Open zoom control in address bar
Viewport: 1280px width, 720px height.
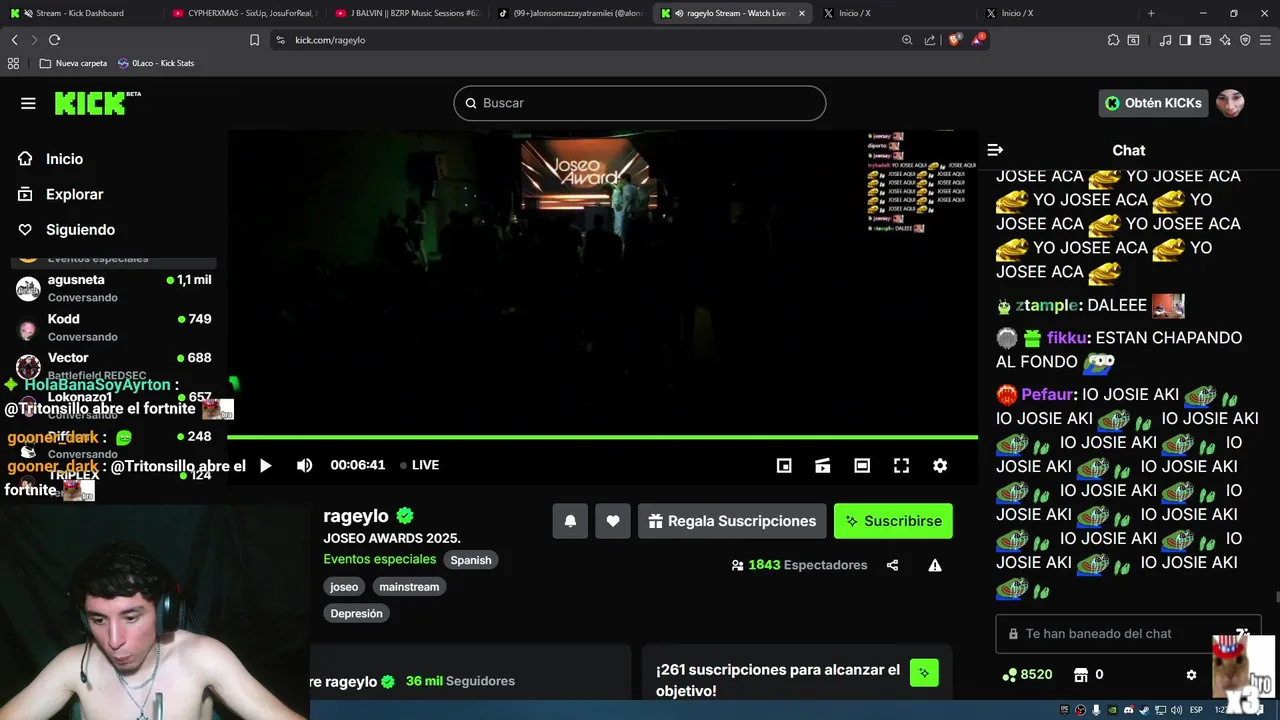(907, 40)
